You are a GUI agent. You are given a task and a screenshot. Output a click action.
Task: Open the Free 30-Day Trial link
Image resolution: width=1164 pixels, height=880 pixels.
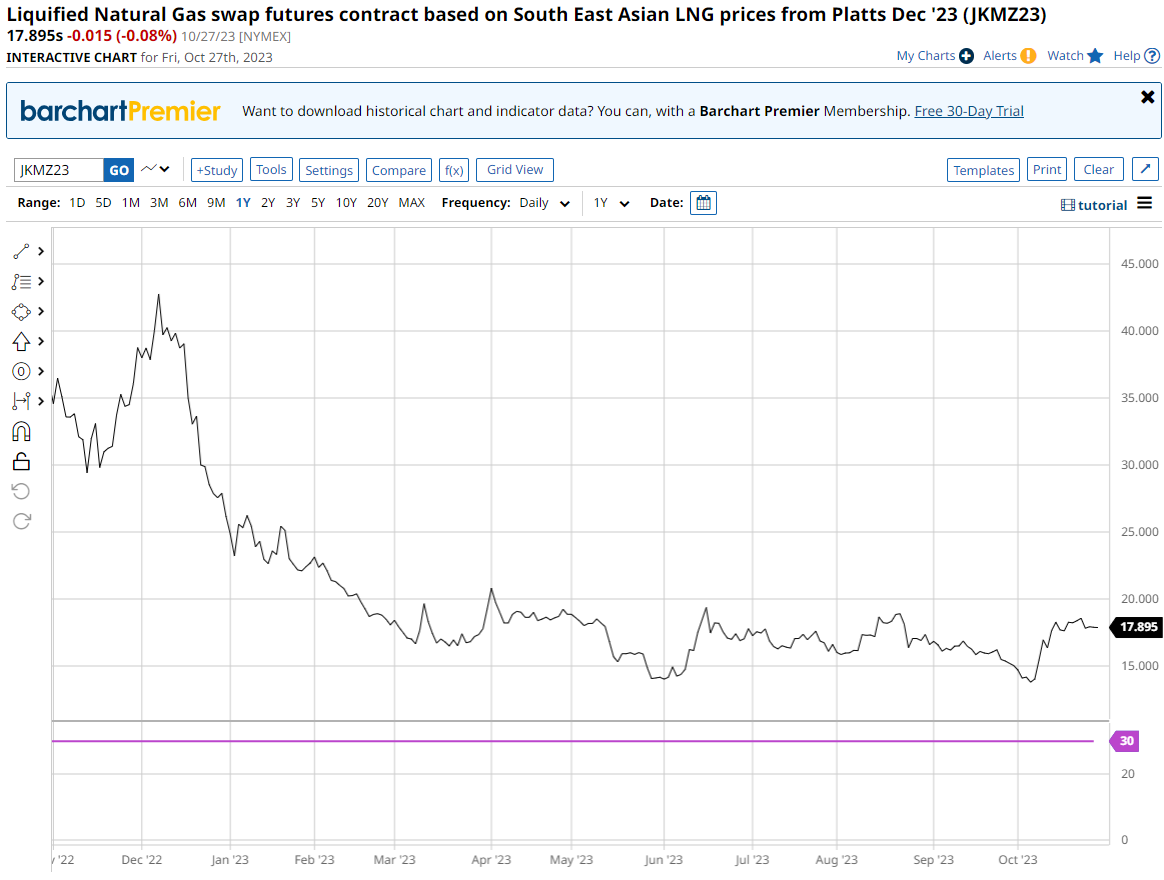pos(968,111)
